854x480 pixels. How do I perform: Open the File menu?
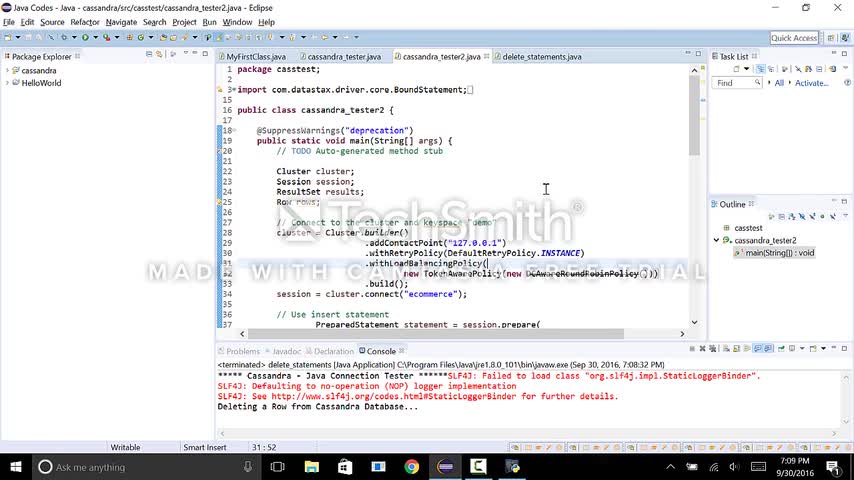point(9,22)
